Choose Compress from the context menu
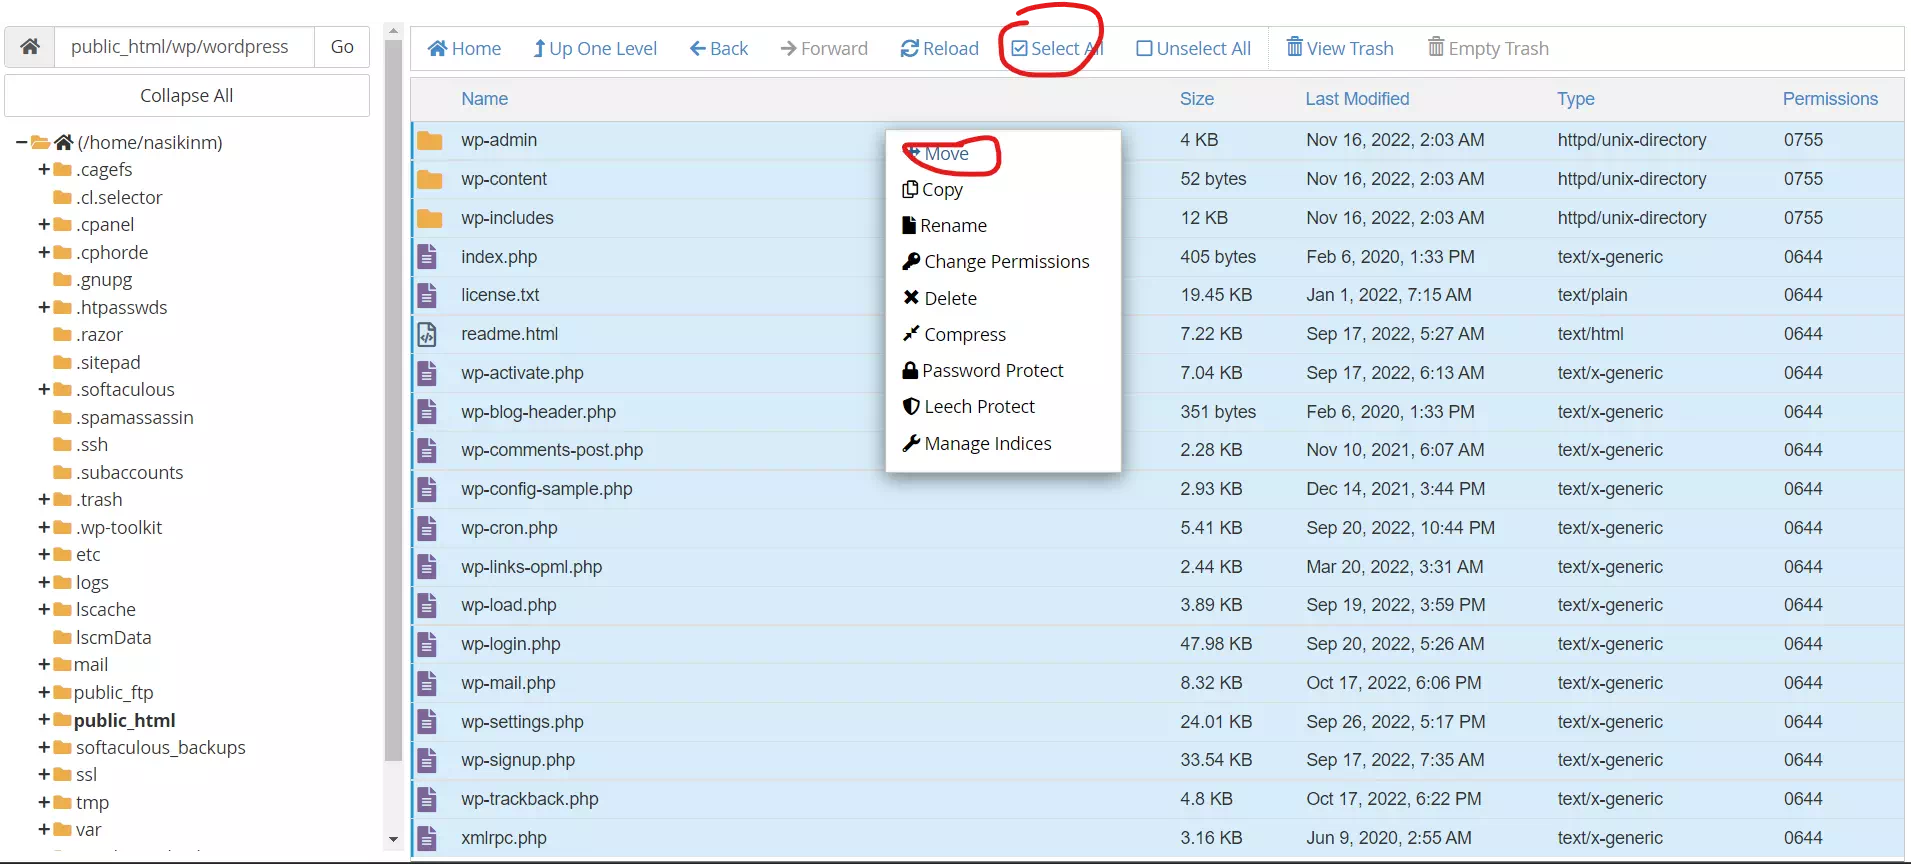1911x864 pixels. 954,334
